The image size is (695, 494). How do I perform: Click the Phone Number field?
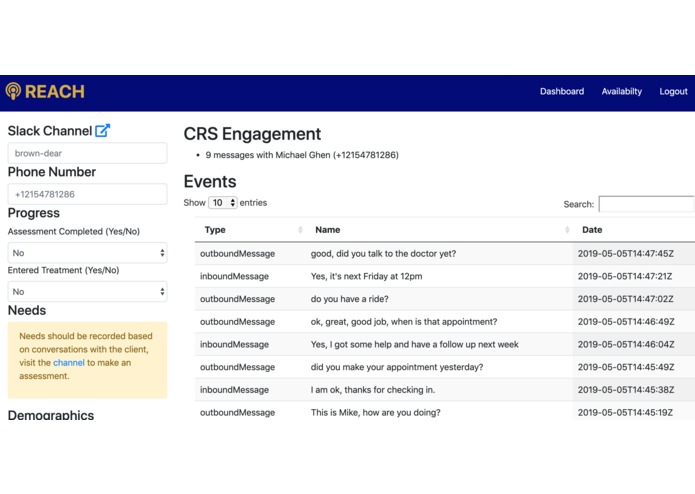(x=87, y=194)
